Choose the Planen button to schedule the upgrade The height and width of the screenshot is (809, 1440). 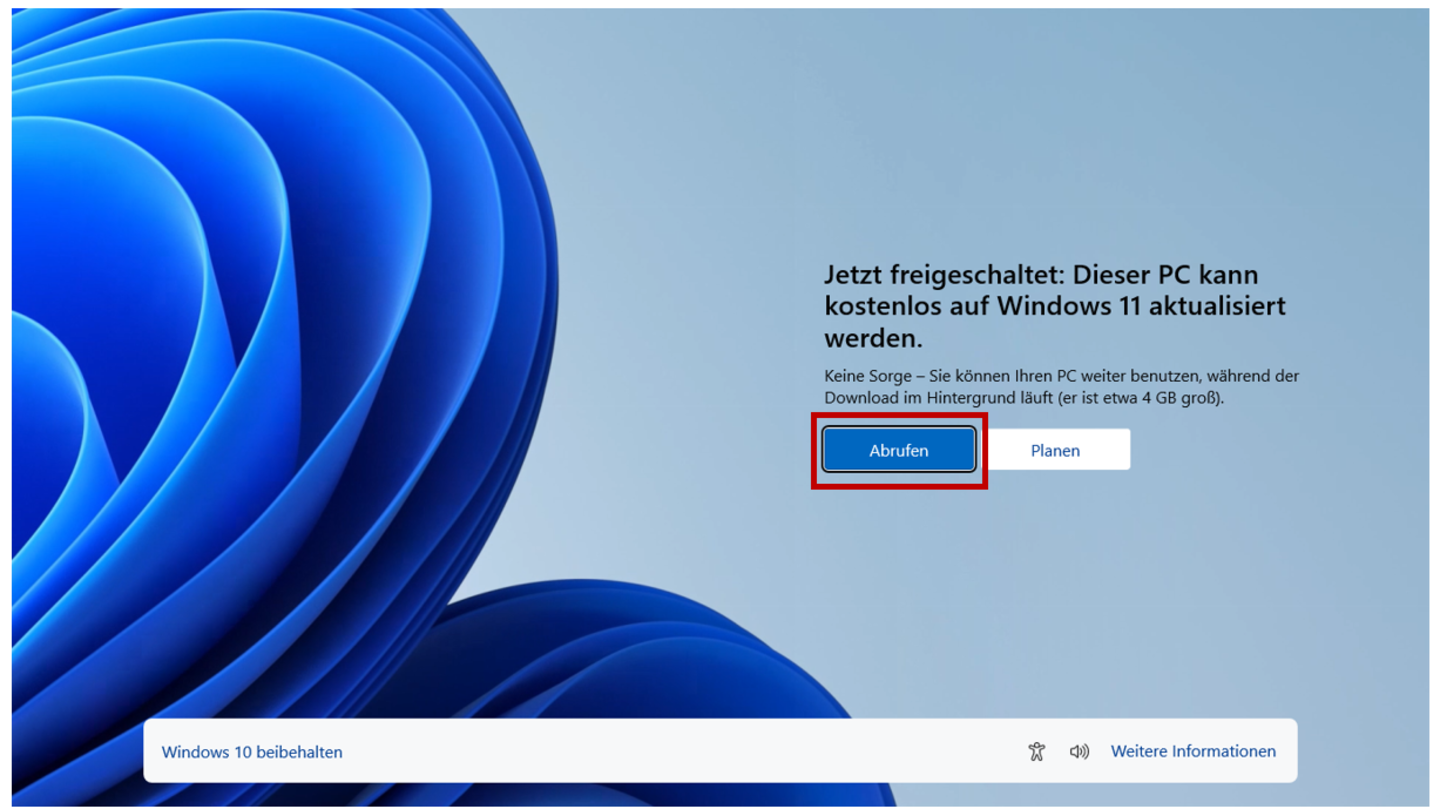pos(1055,450)
